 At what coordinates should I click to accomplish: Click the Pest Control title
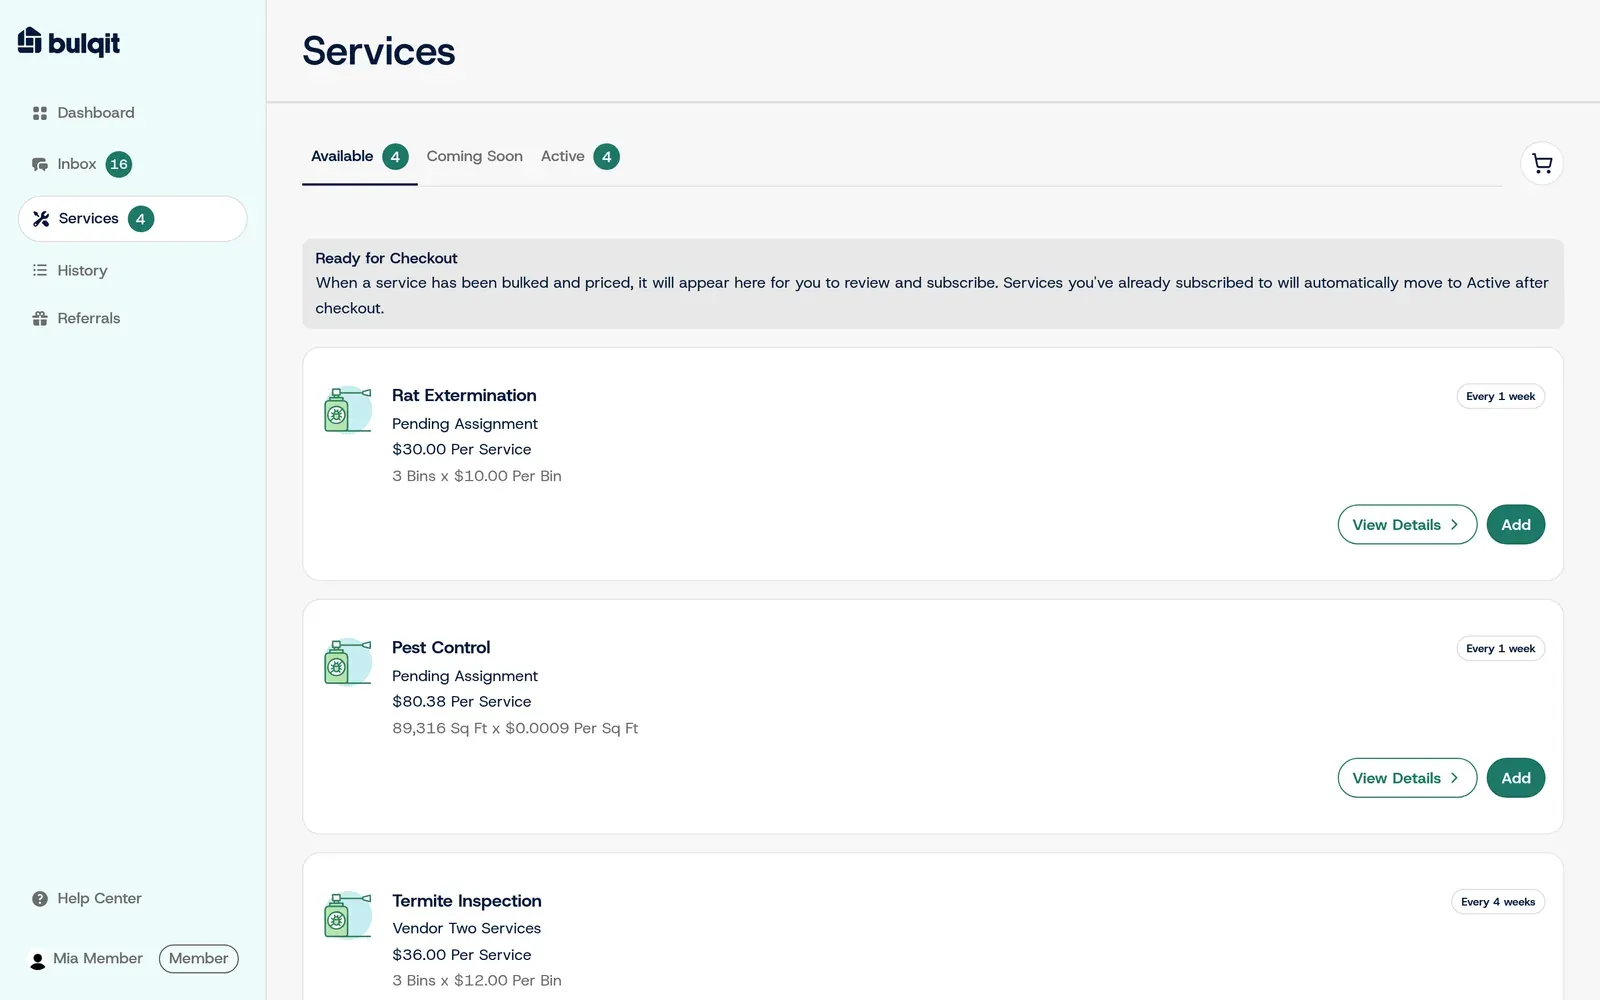[441, 647]
